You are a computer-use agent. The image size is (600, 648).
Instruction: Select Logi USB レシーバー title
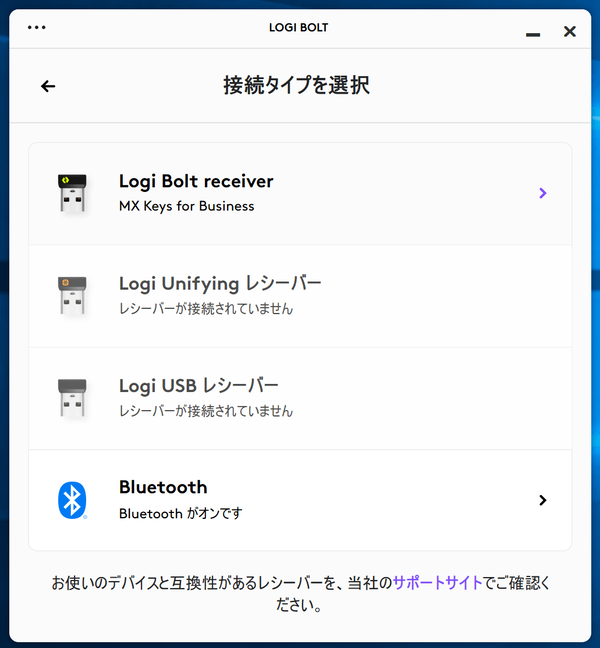pyautogui.click(x=199, y=386)
